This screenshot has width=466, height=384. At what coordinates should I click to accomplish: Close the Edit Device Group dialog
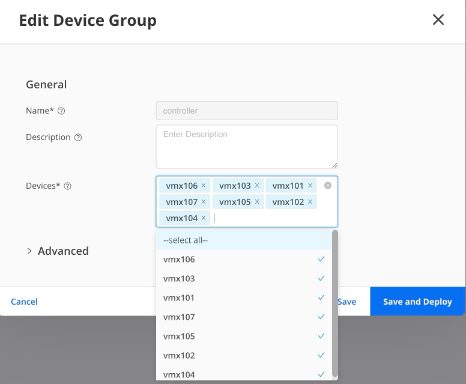click(x=438, y=20)
